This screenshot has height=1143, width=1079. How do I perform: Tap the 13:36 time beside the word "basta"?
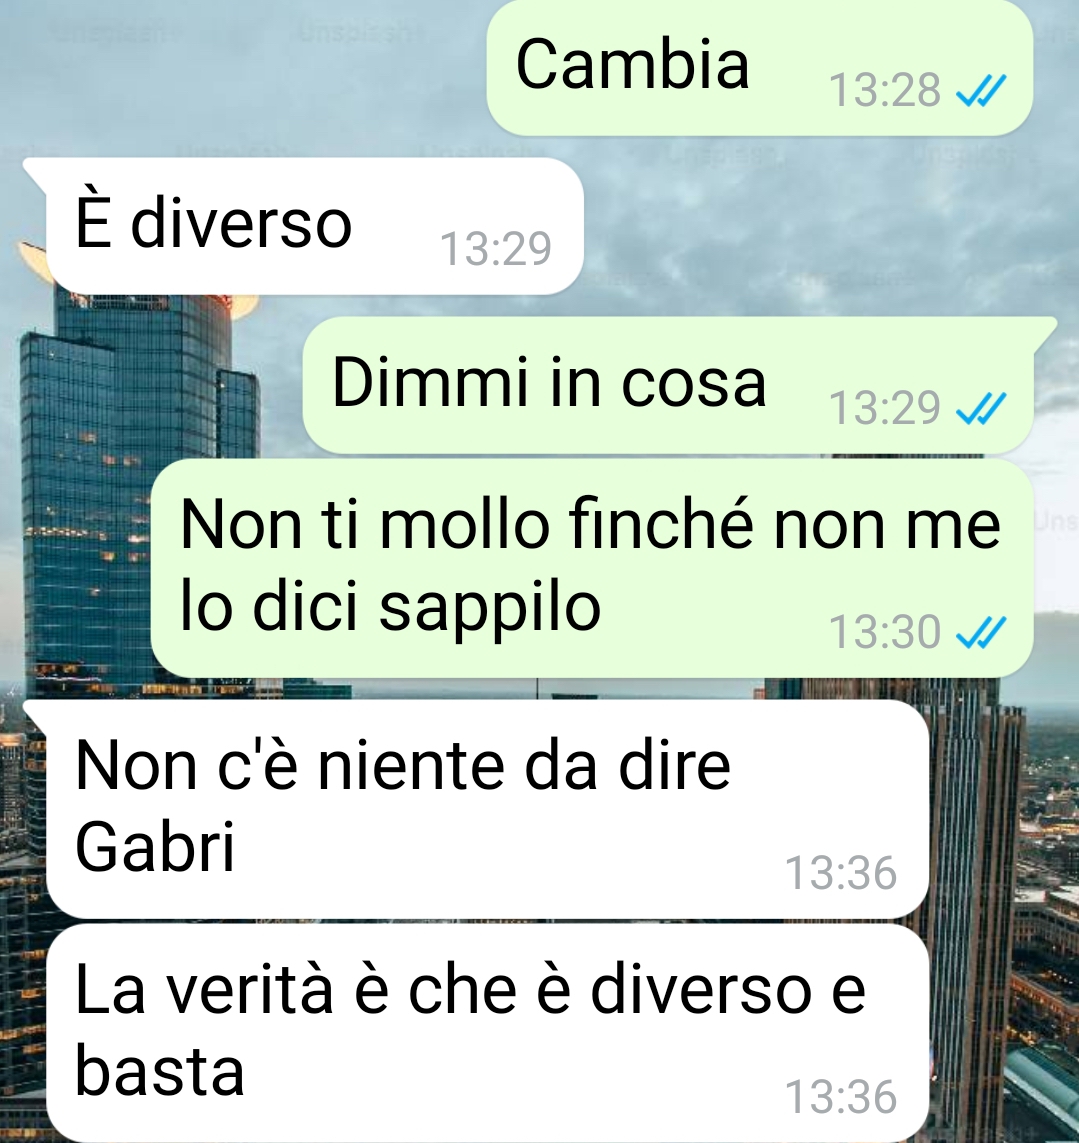pos(841,1097)
